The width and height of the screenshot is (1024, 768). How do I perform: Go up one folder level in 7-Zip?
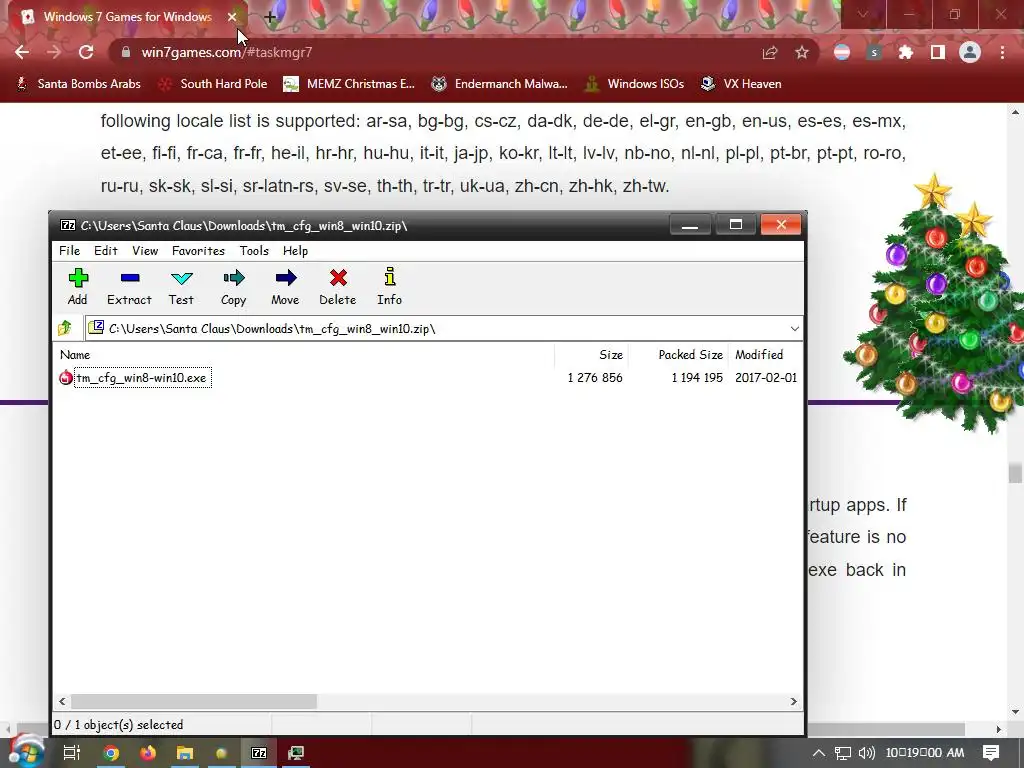[x=65, y=328]
